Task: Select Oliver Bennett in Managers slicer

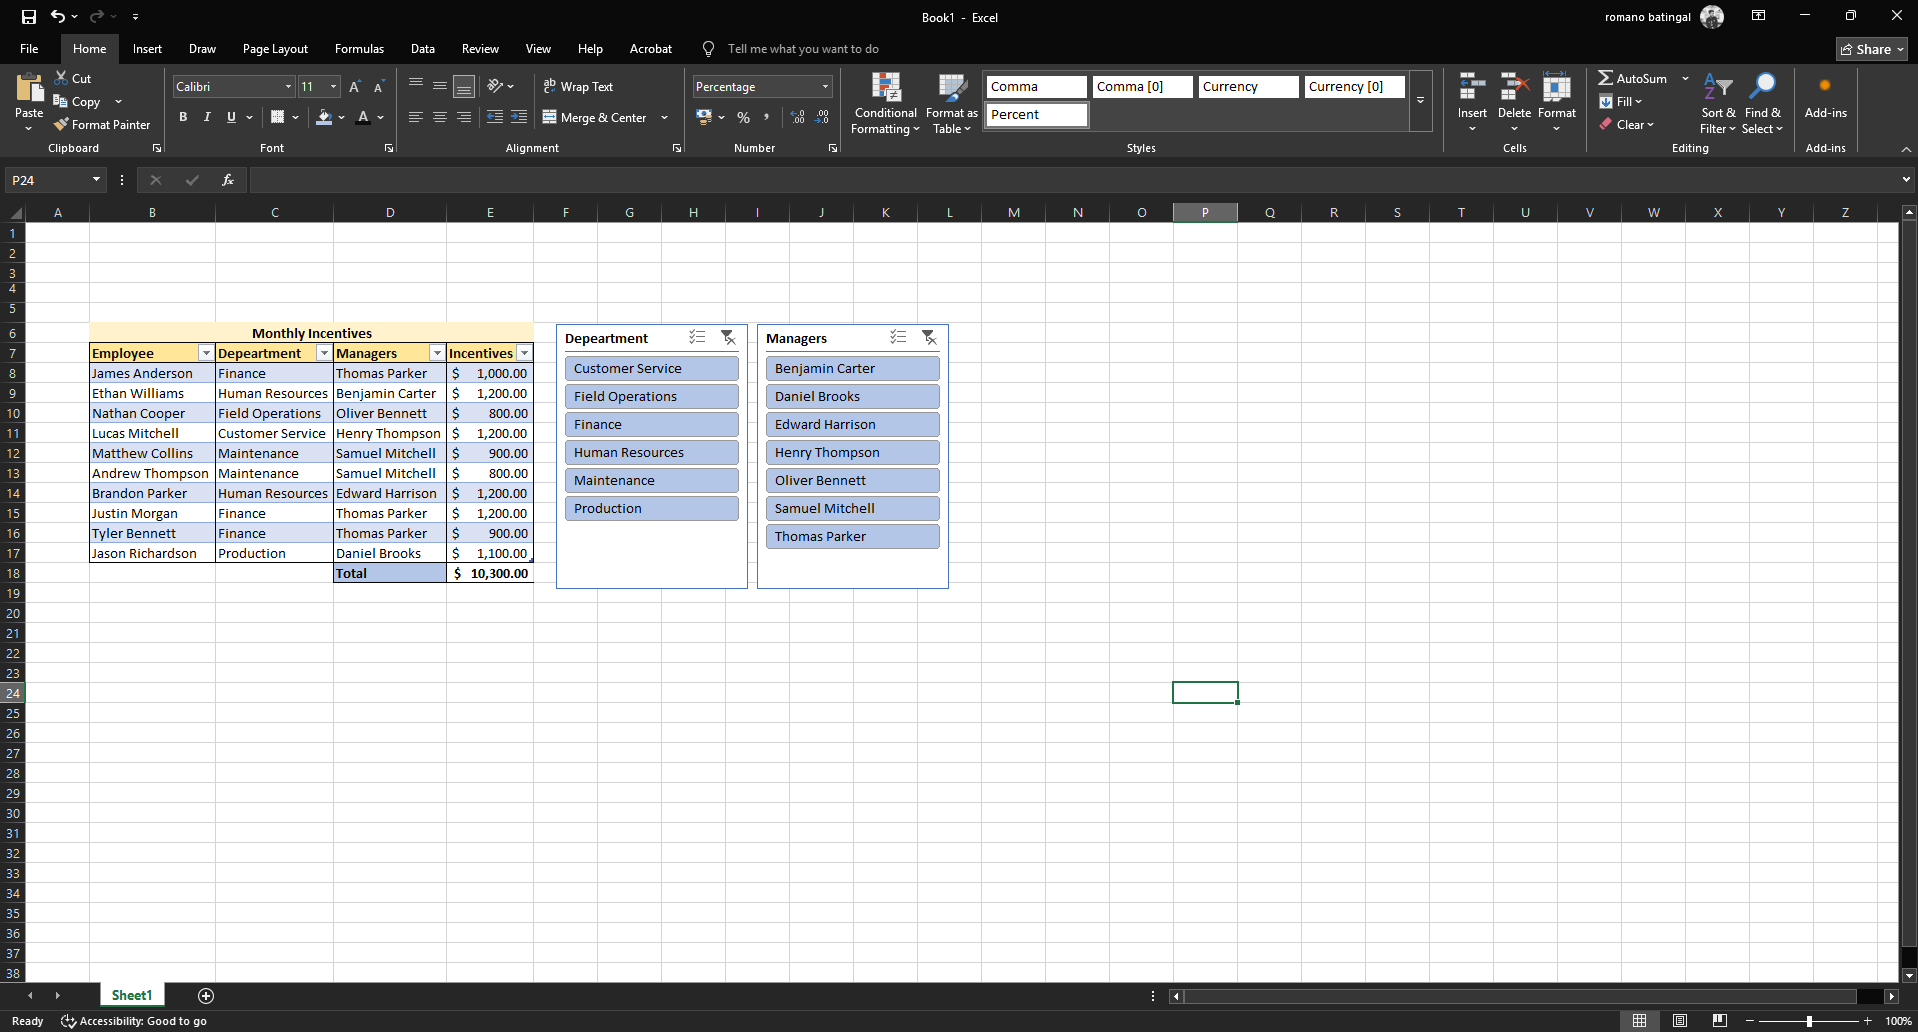Action: coord(852,481)
